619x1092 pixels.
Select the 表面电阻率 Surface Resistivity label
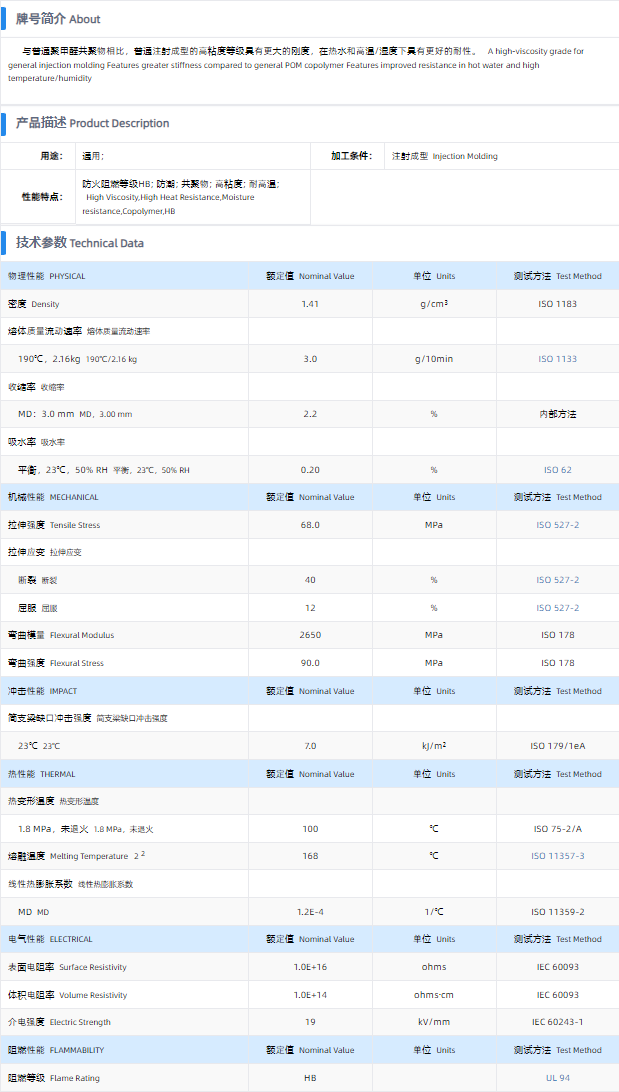pos(67,967)
